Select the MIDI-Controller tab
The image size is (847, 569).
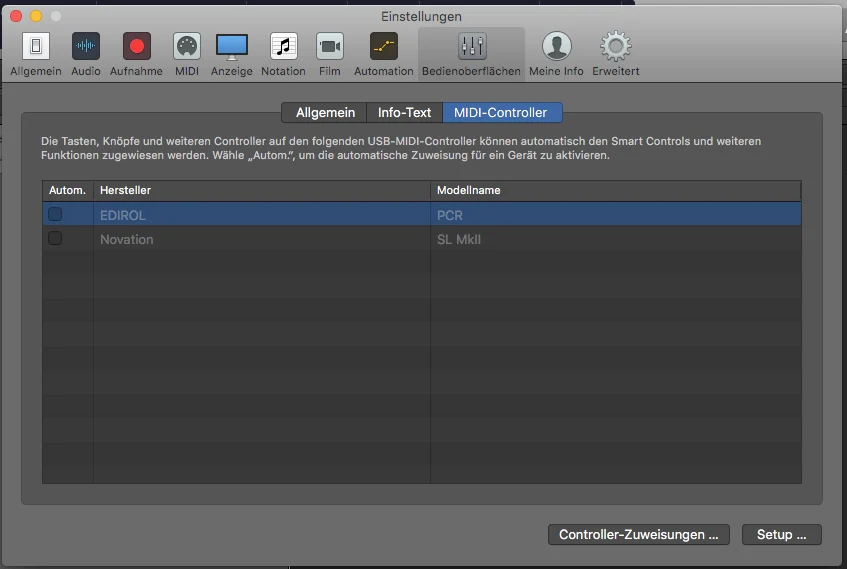point(502,112)
